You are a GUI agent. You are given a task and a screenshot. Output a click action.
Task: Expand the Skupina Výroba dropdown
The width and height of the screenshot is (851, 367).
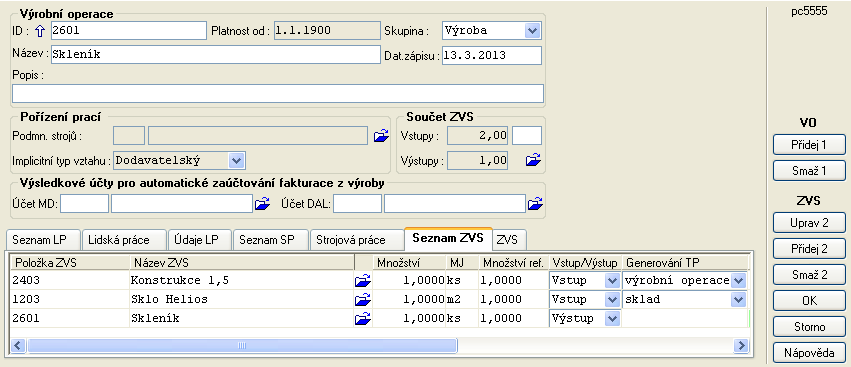click(532, 30)
